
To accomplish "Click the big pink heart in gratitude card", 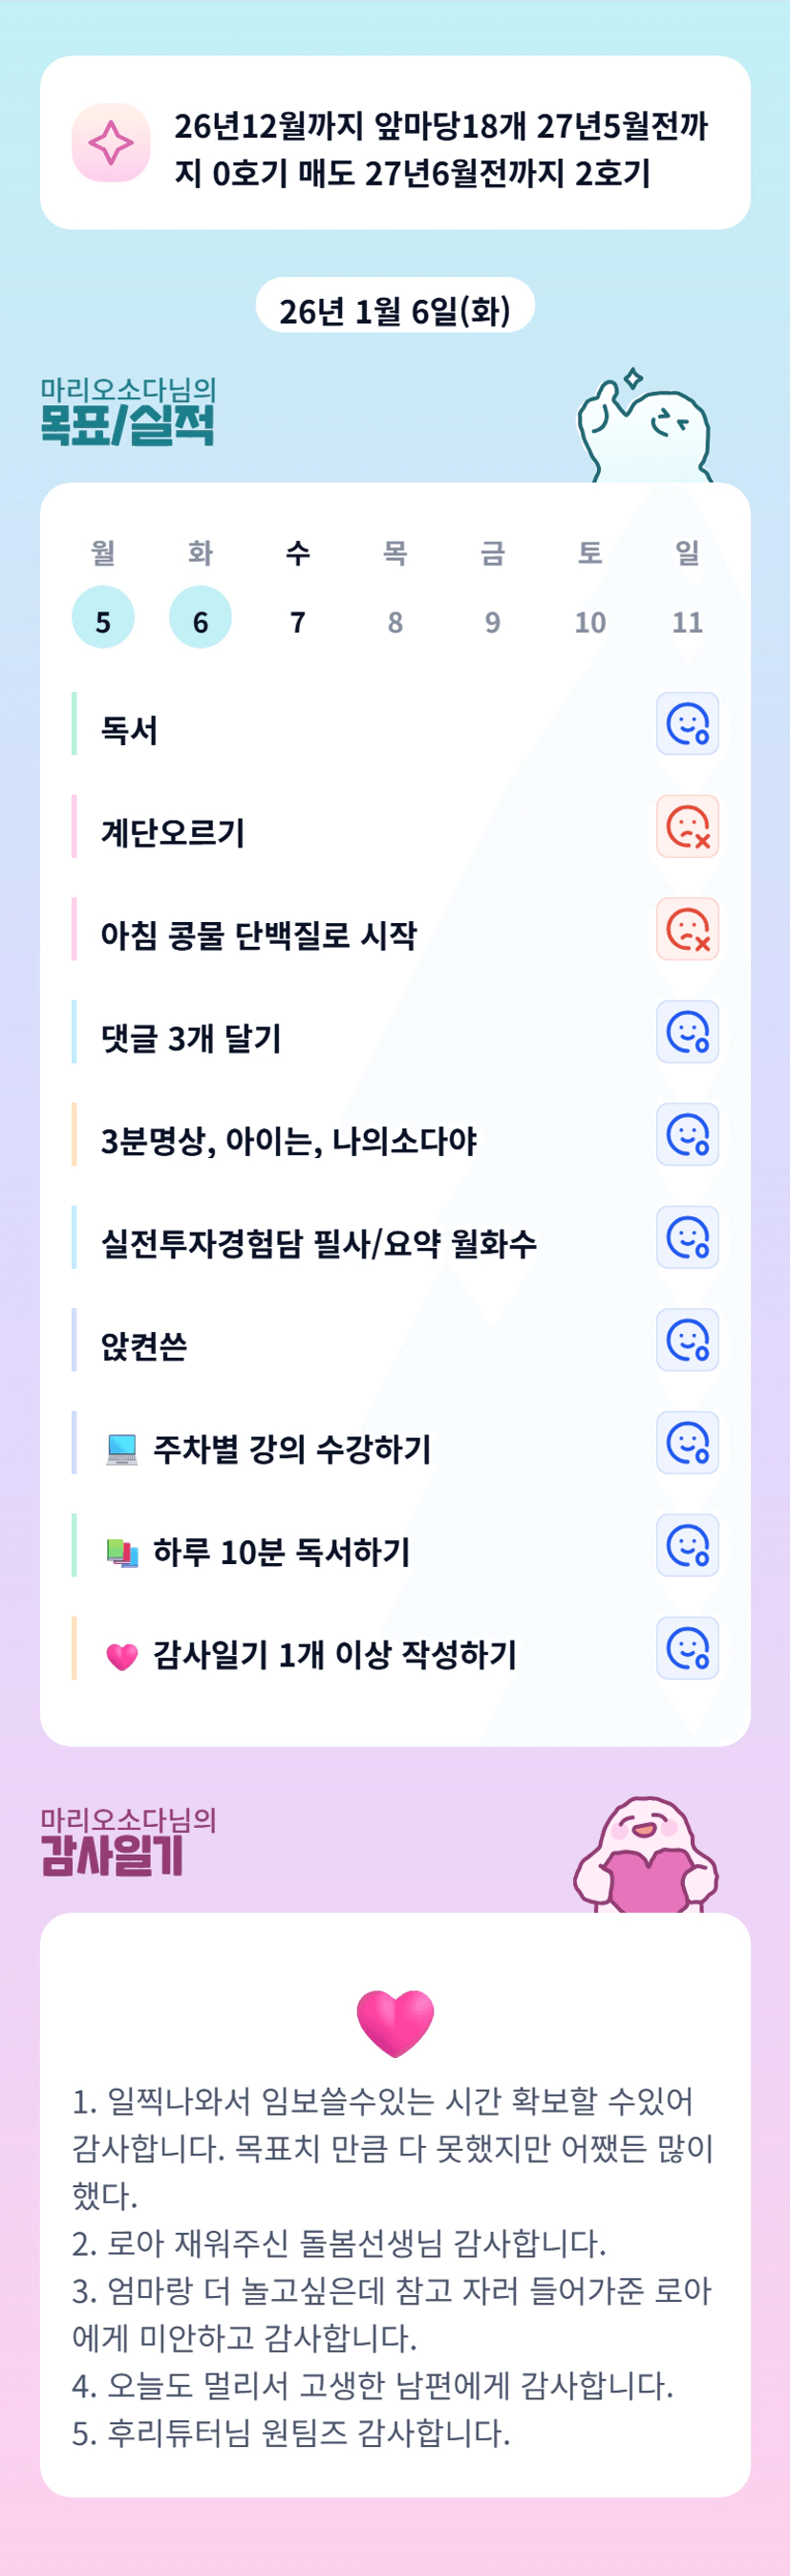I will coord(395,2021).
